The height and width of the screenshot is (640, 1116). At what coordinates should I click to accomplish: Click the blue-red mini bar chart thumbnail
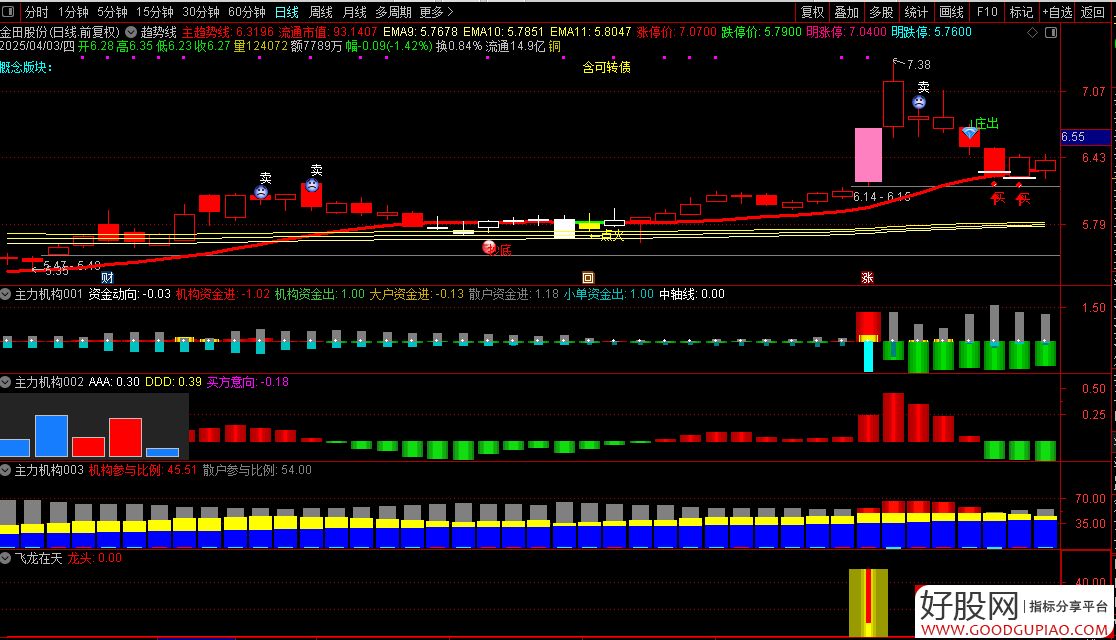(x=94, y=426)
